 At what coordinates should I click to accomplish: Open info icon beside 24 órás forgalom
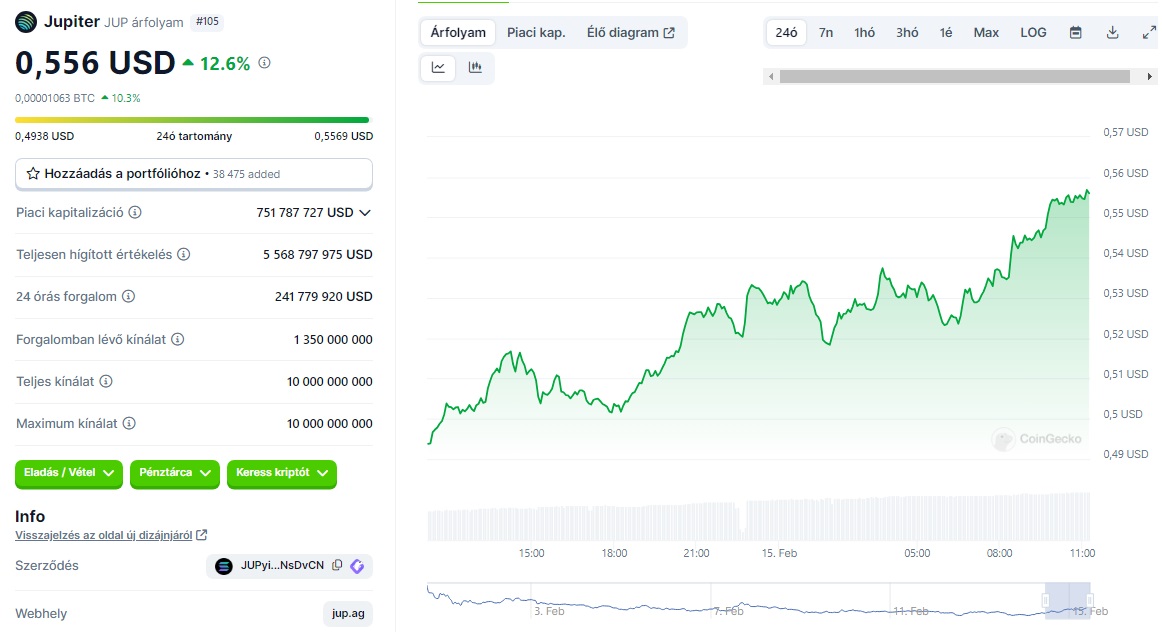coord(128,296)
